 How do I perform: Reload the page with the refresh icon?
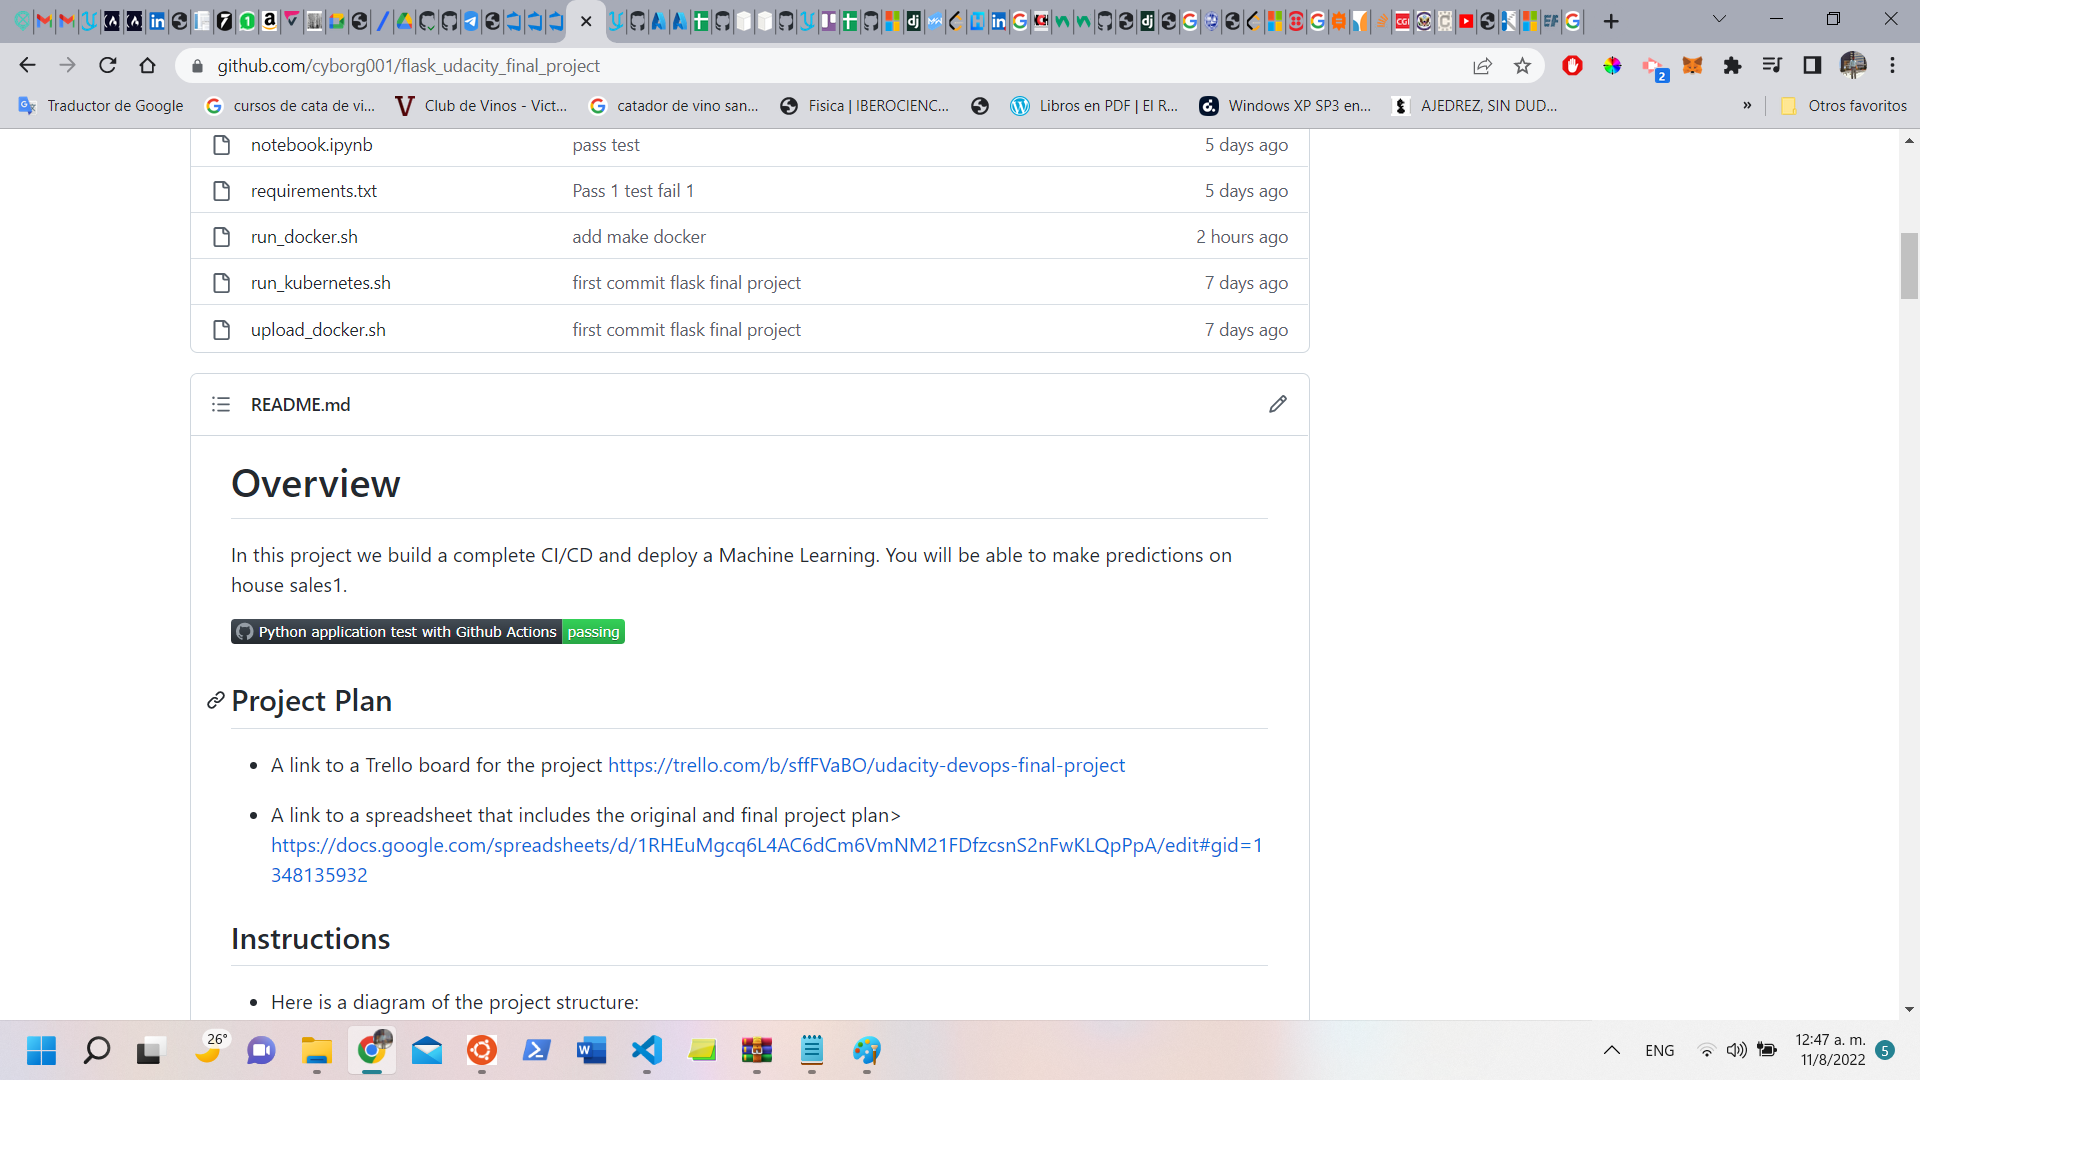coord(108,65)
